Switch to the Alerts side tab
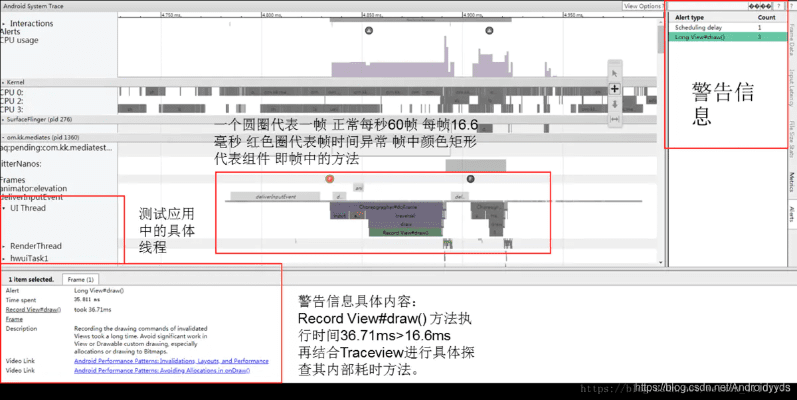 792,214
